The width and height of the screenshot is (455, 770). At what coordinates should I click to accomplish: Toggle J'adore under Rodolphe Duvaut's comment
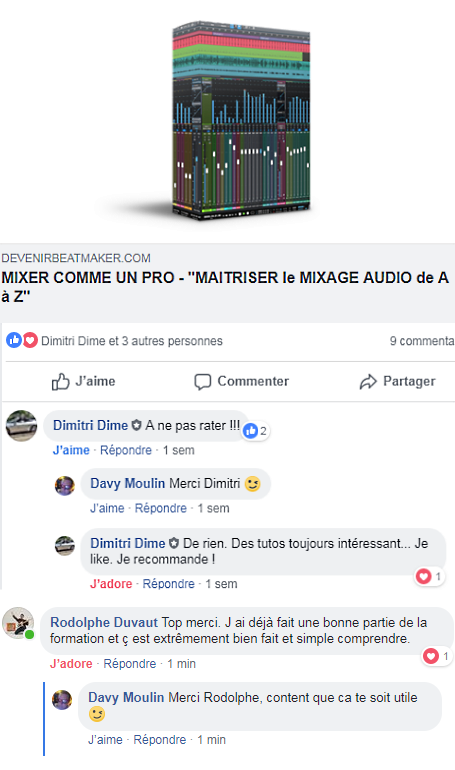tap(71, 664)
